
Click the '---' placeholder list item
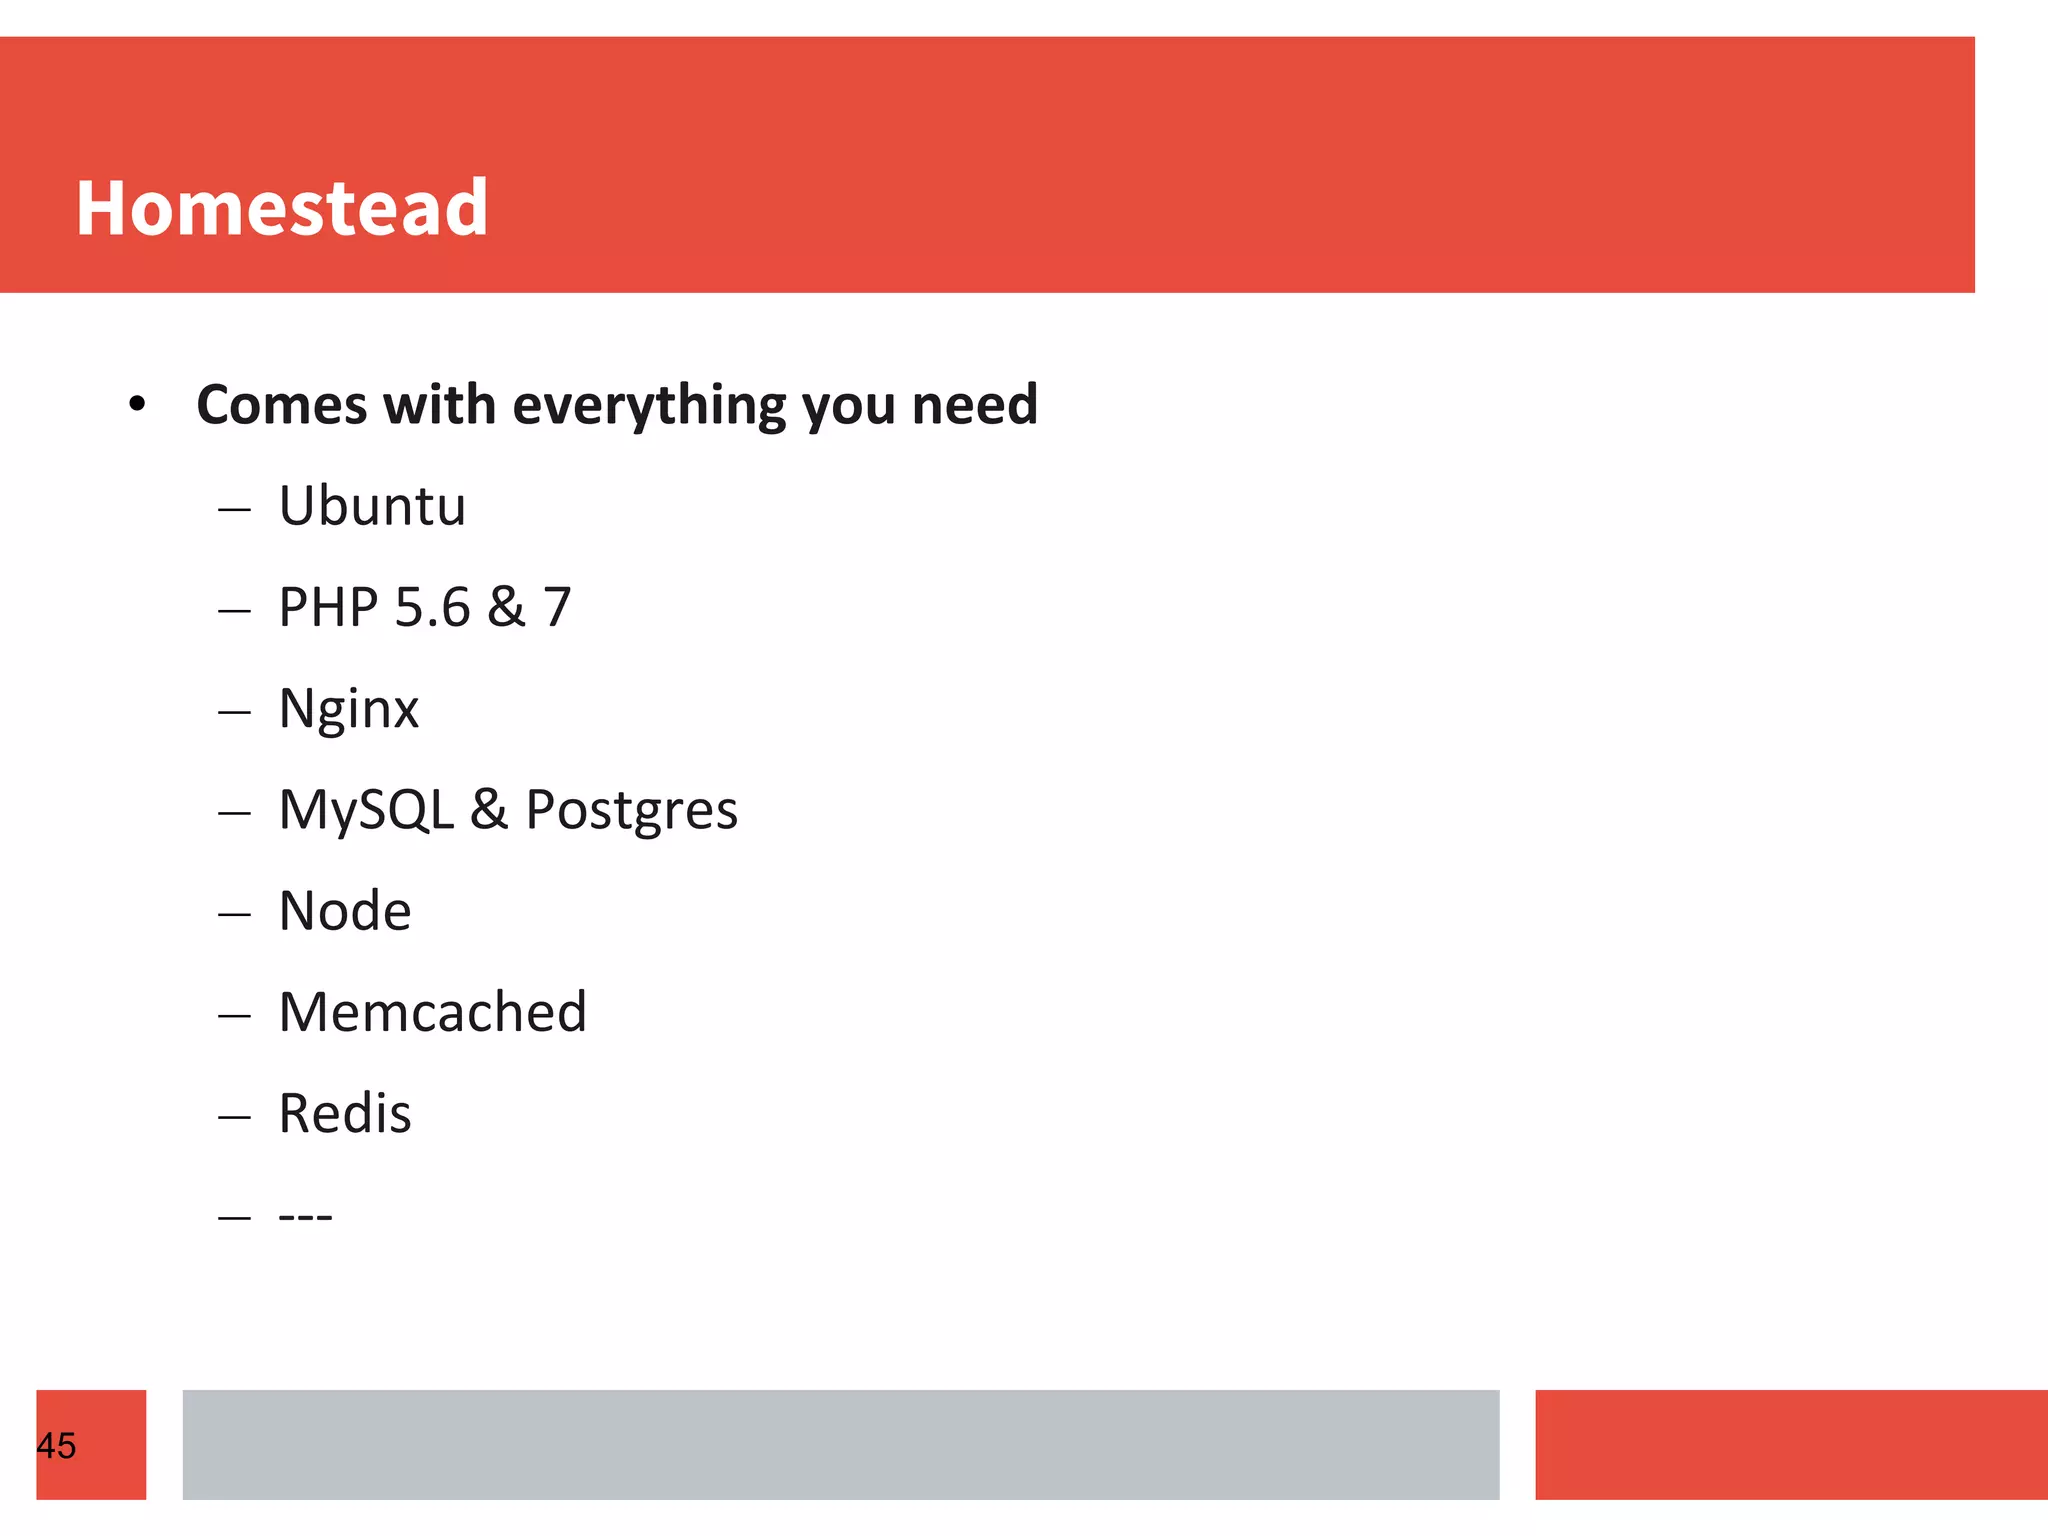click(305, 1217)
